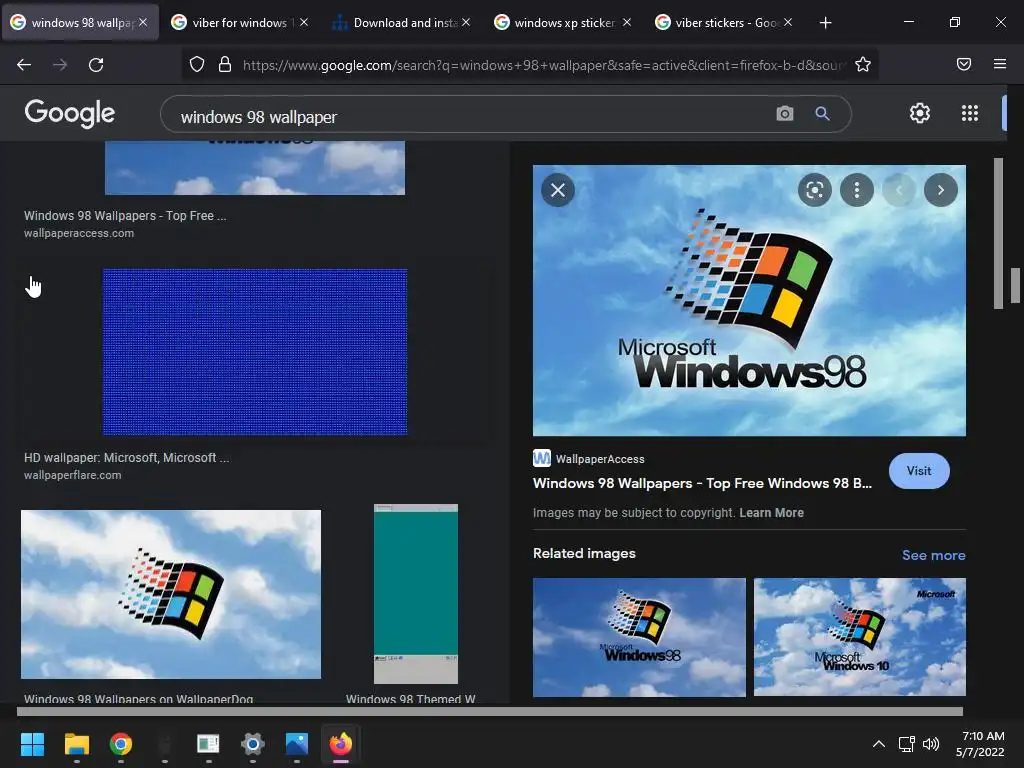Click the large Windows98 preview image

pos(749,300)
